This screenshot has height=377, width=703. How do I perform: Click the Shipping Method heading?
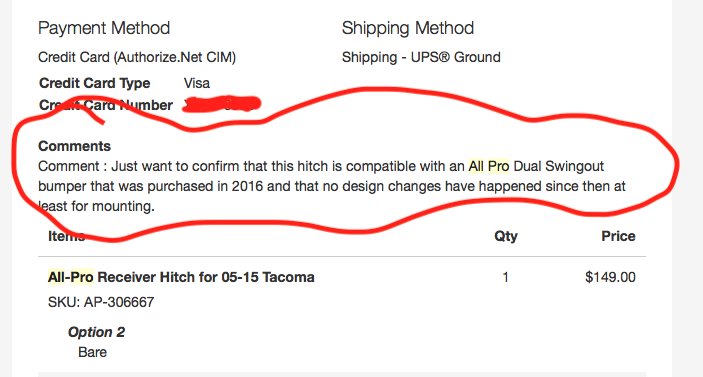point(408,28)
